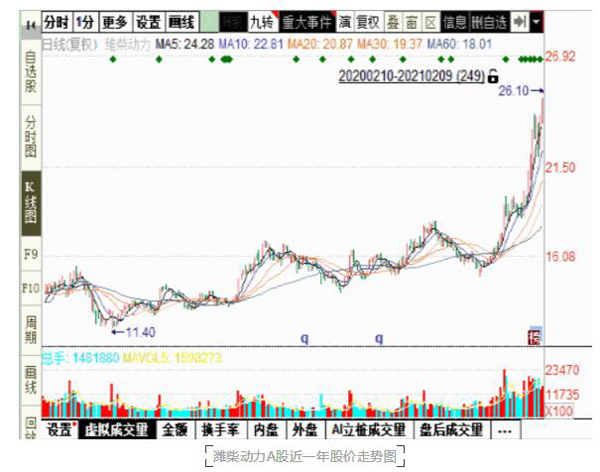600x472 pixels.
Task: Click the arrow-to-bar icon near the toolbar's right end
Action: click(521, 21)
